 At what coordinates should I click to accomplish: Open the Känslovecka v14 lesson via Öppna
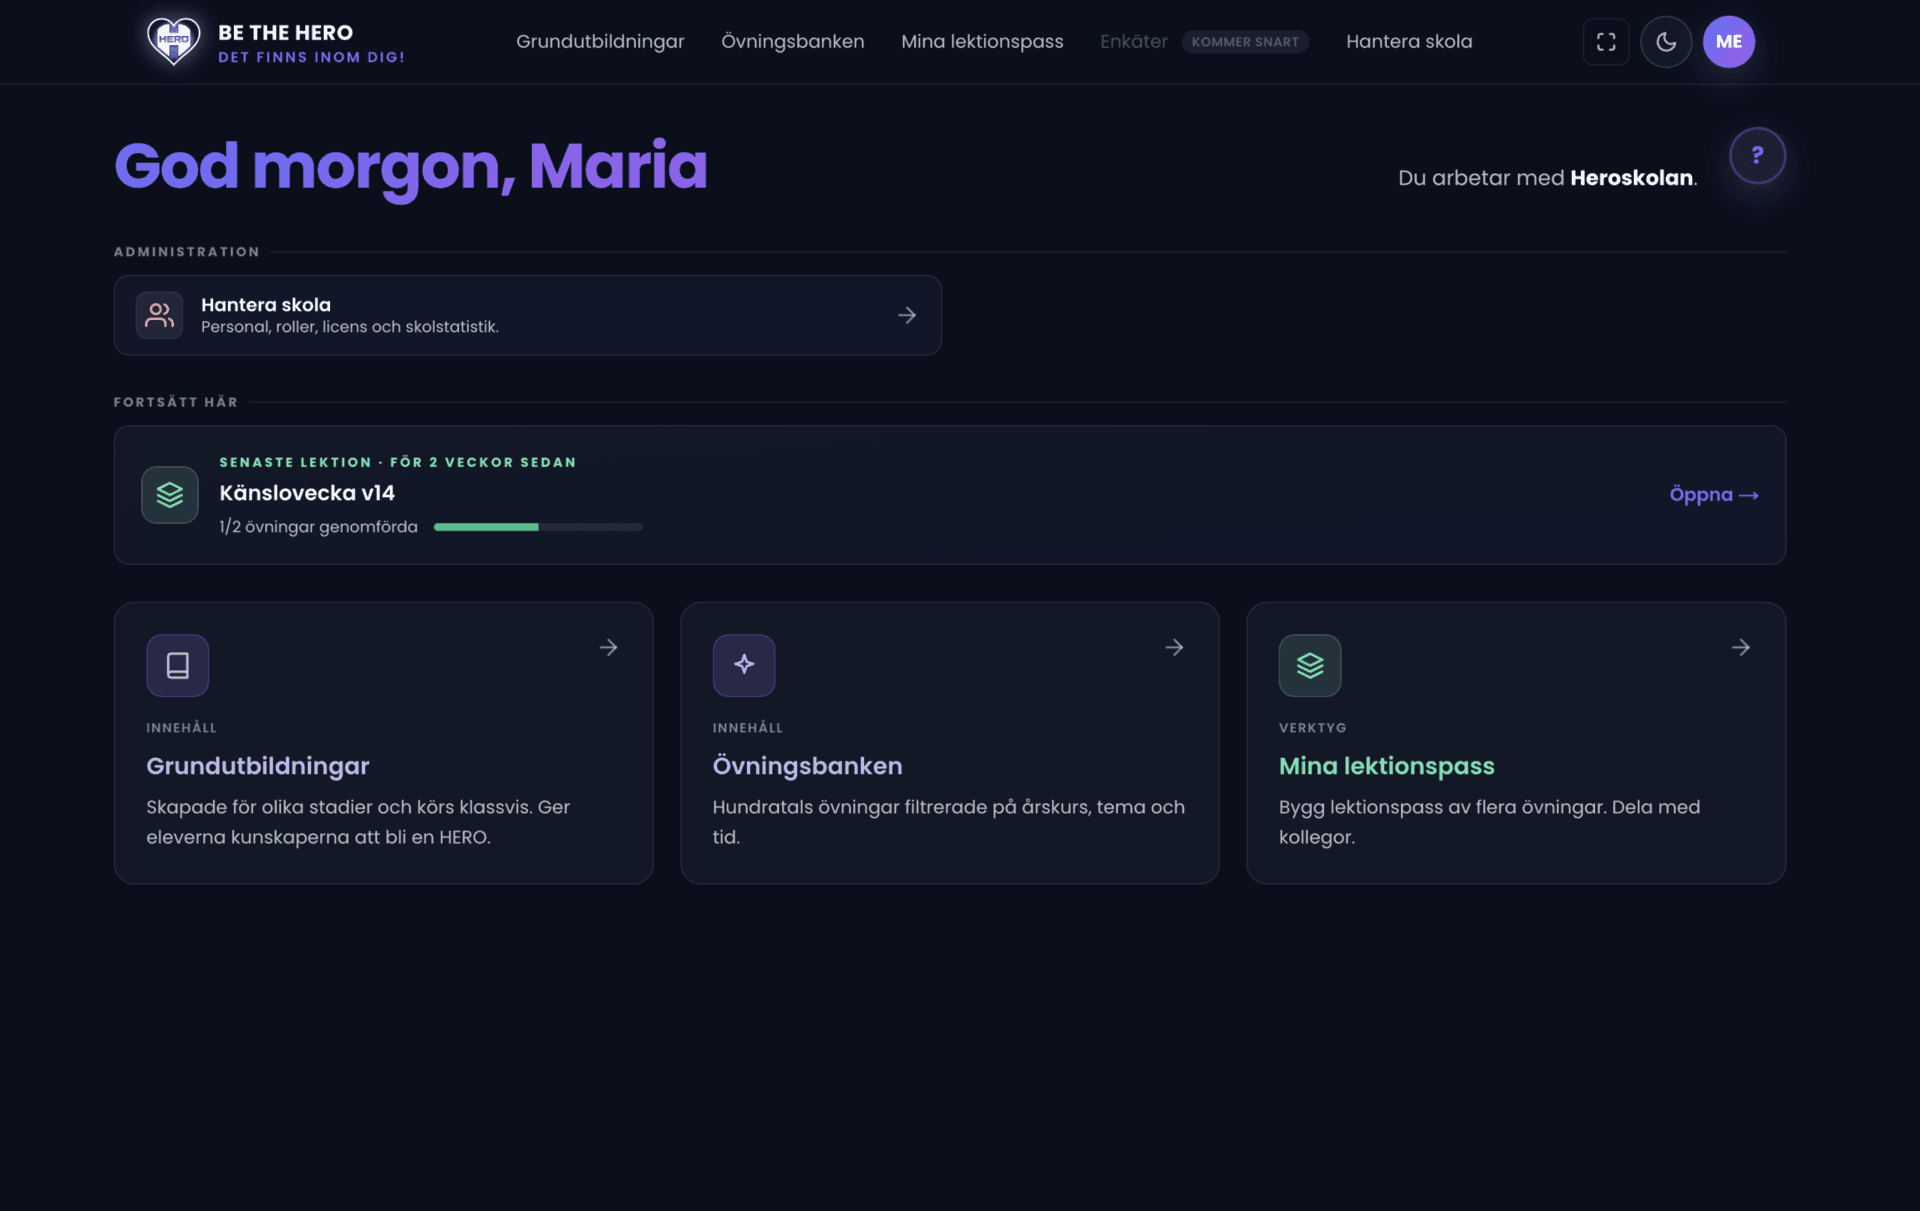(1714, 495)
